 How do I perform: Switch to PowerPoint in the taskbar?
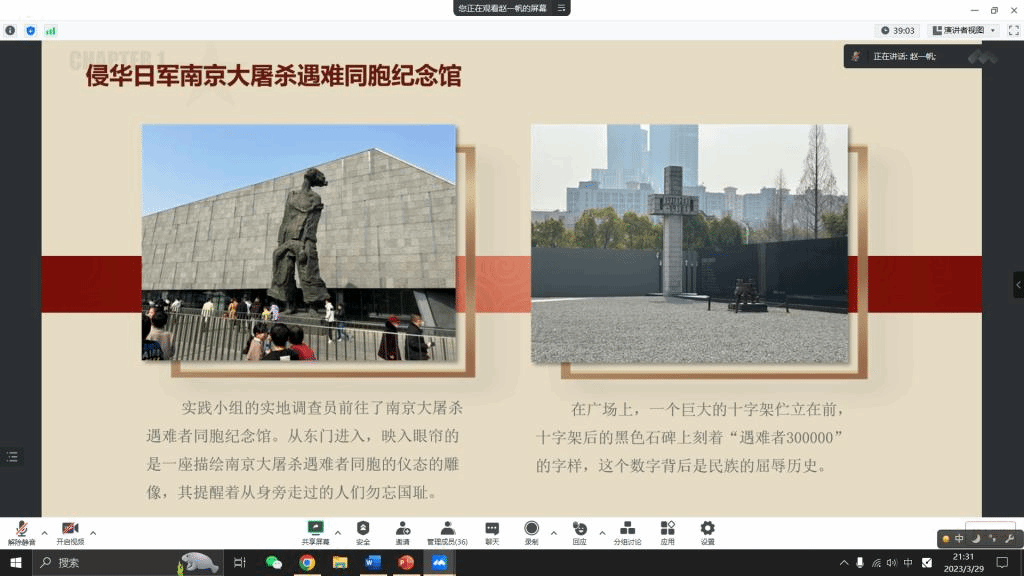point(406,563)
